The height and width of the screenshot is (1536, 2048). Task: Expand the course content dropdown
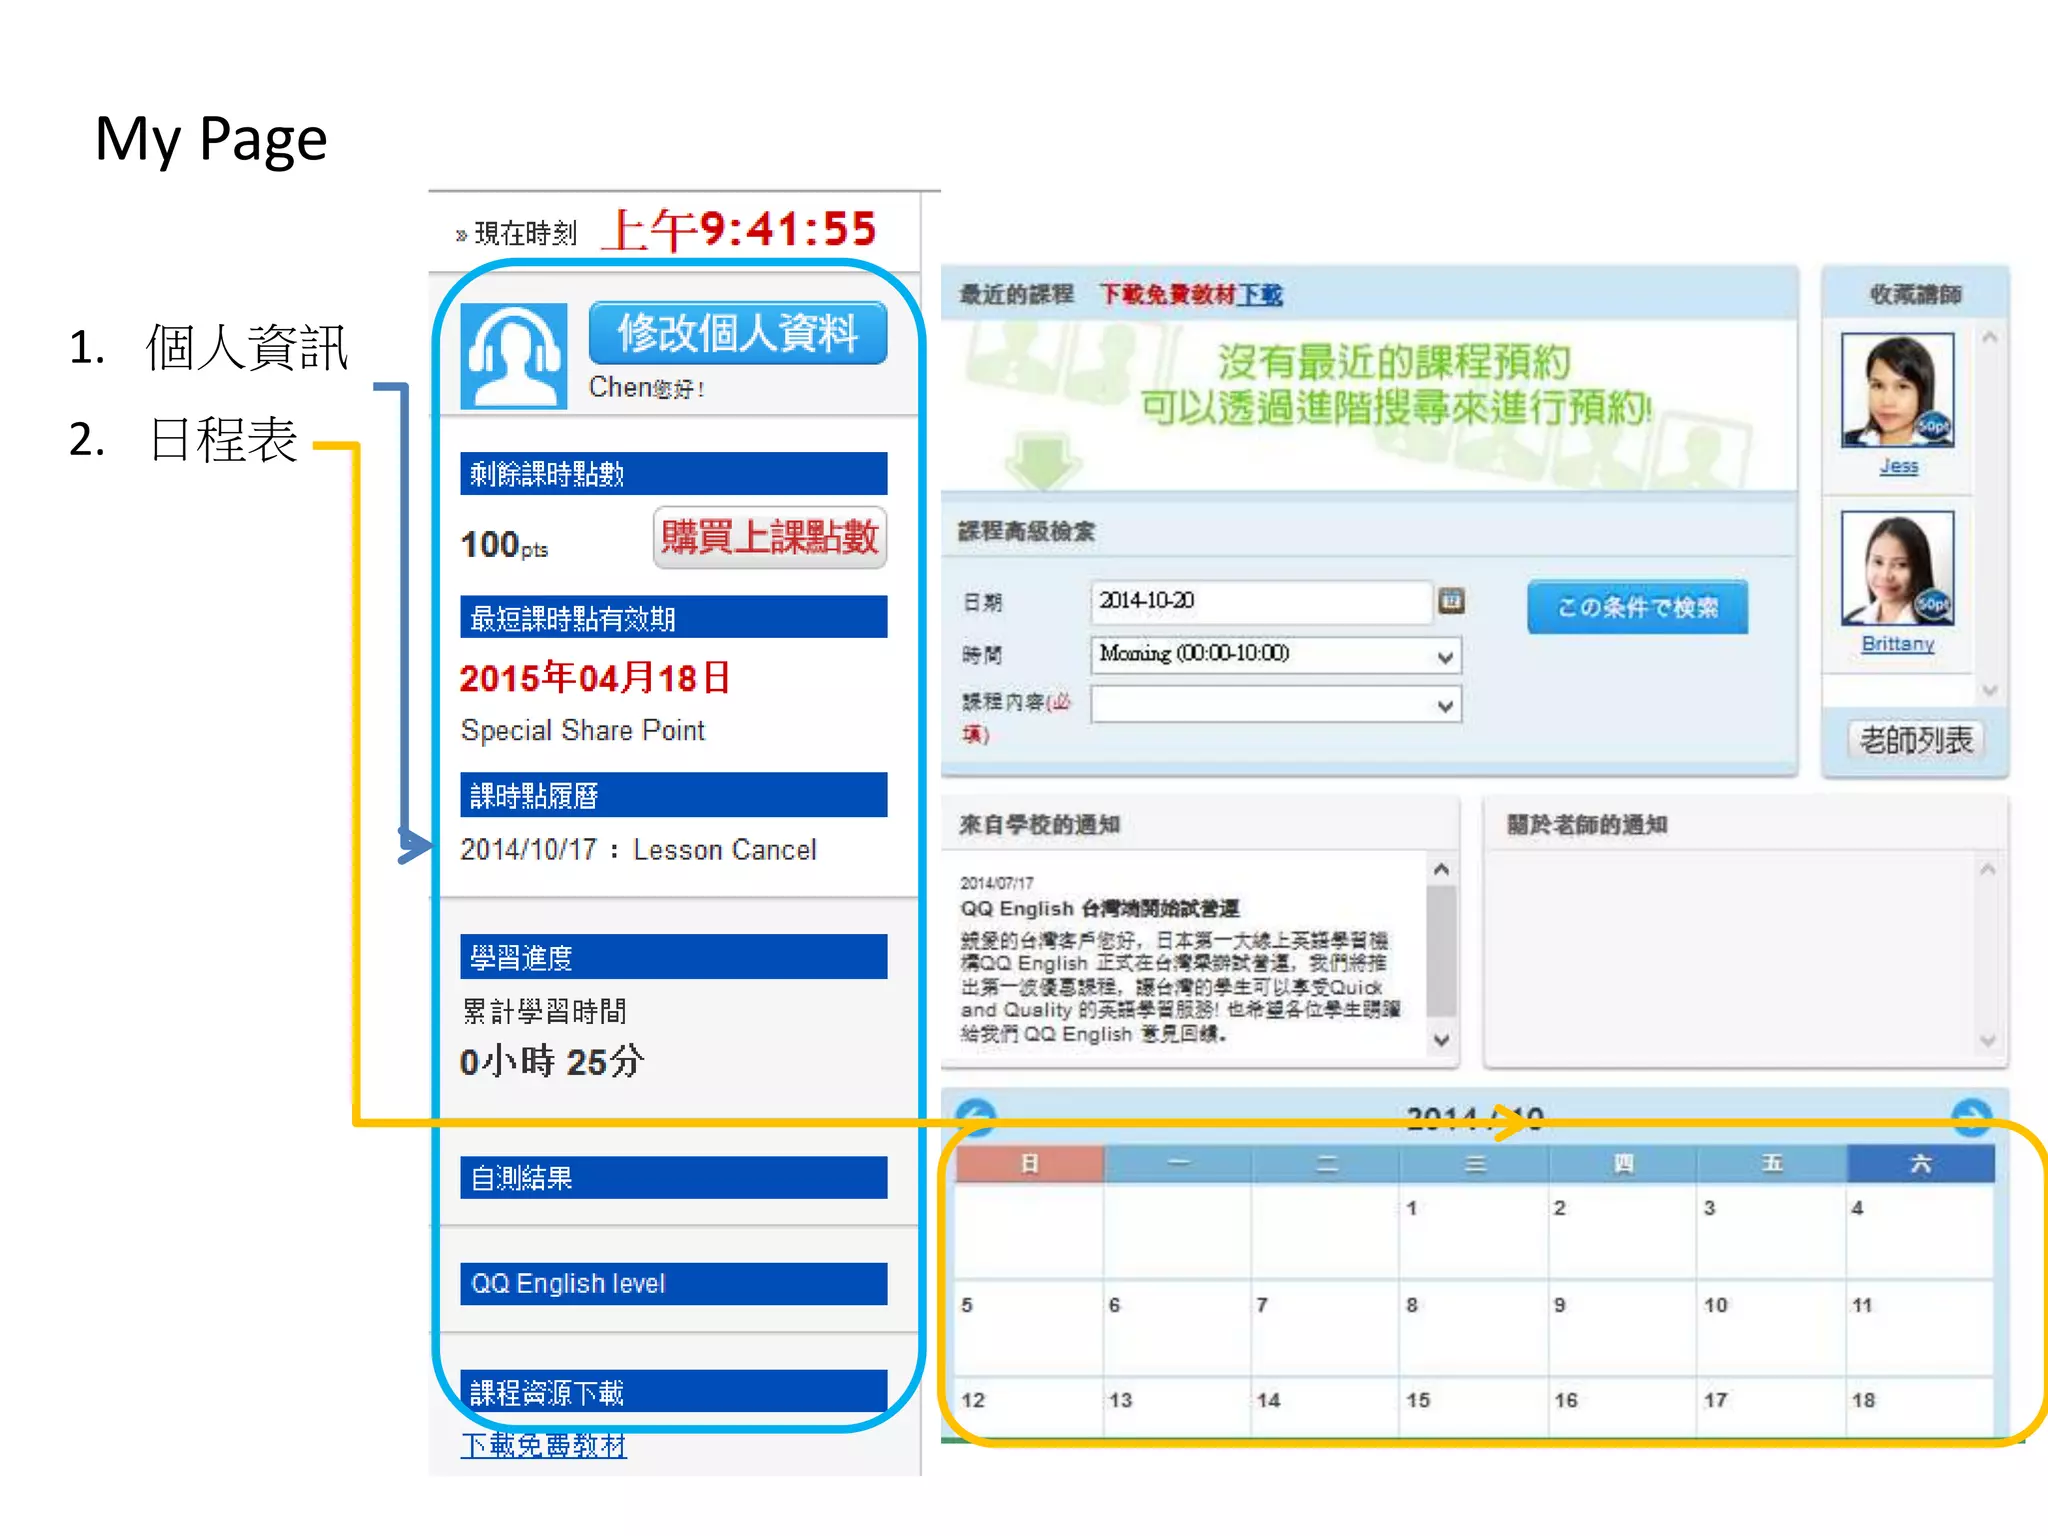coord(1275,705)
